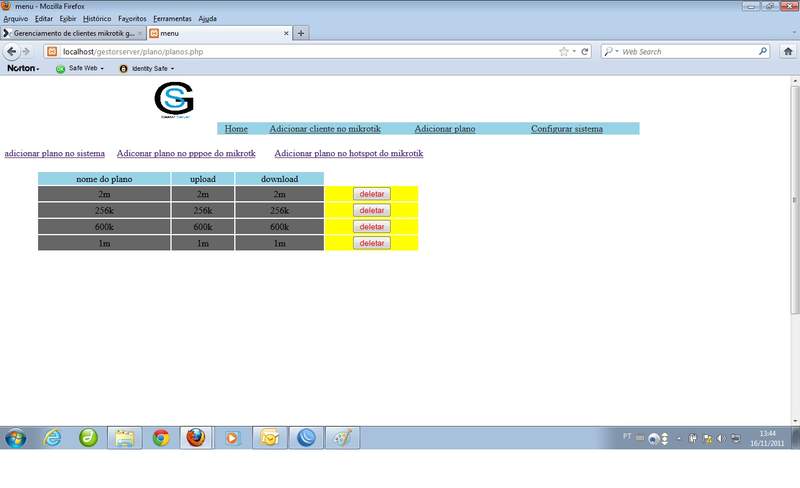This screenshot has width=800, height=488.
Task: Open the green circular app on taskbar
Action: pyautogui.click(x=88, y=438)
